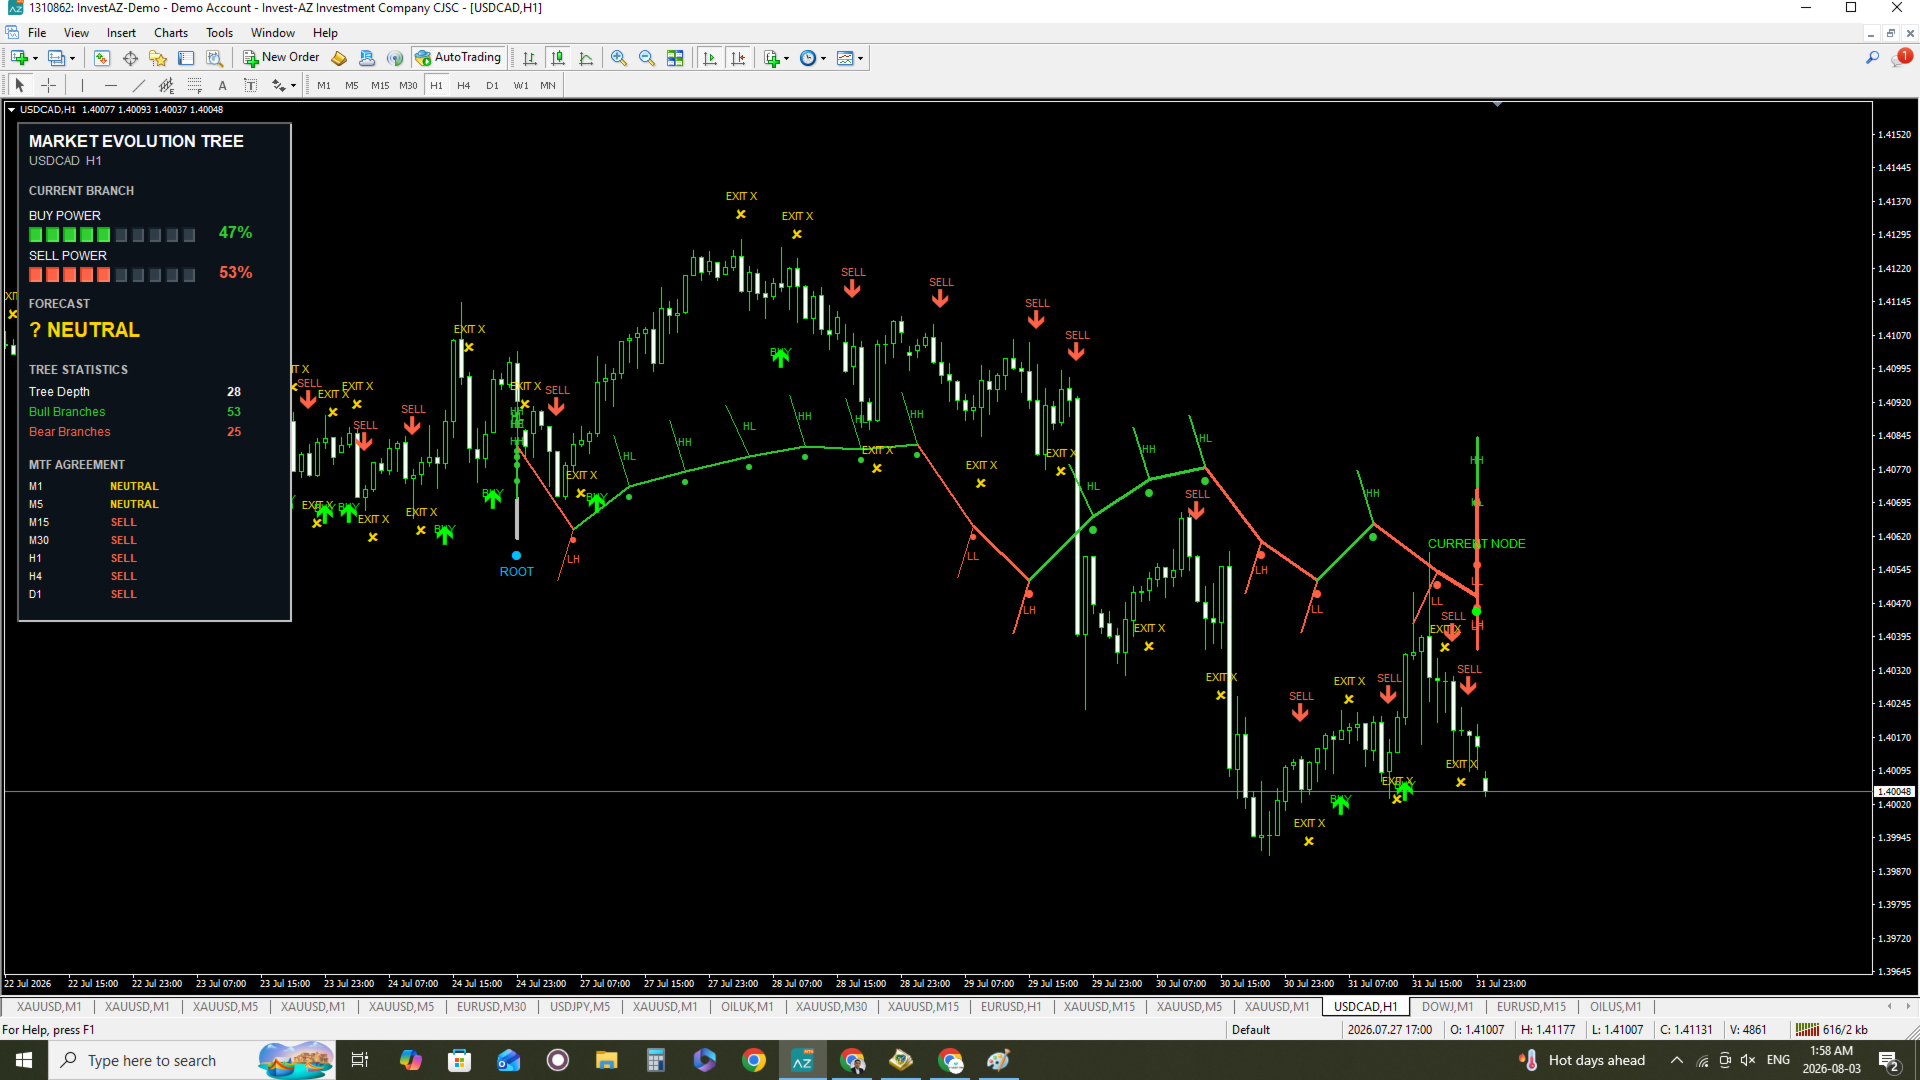Select the equidistant channel tool

(x=166, y=85)
